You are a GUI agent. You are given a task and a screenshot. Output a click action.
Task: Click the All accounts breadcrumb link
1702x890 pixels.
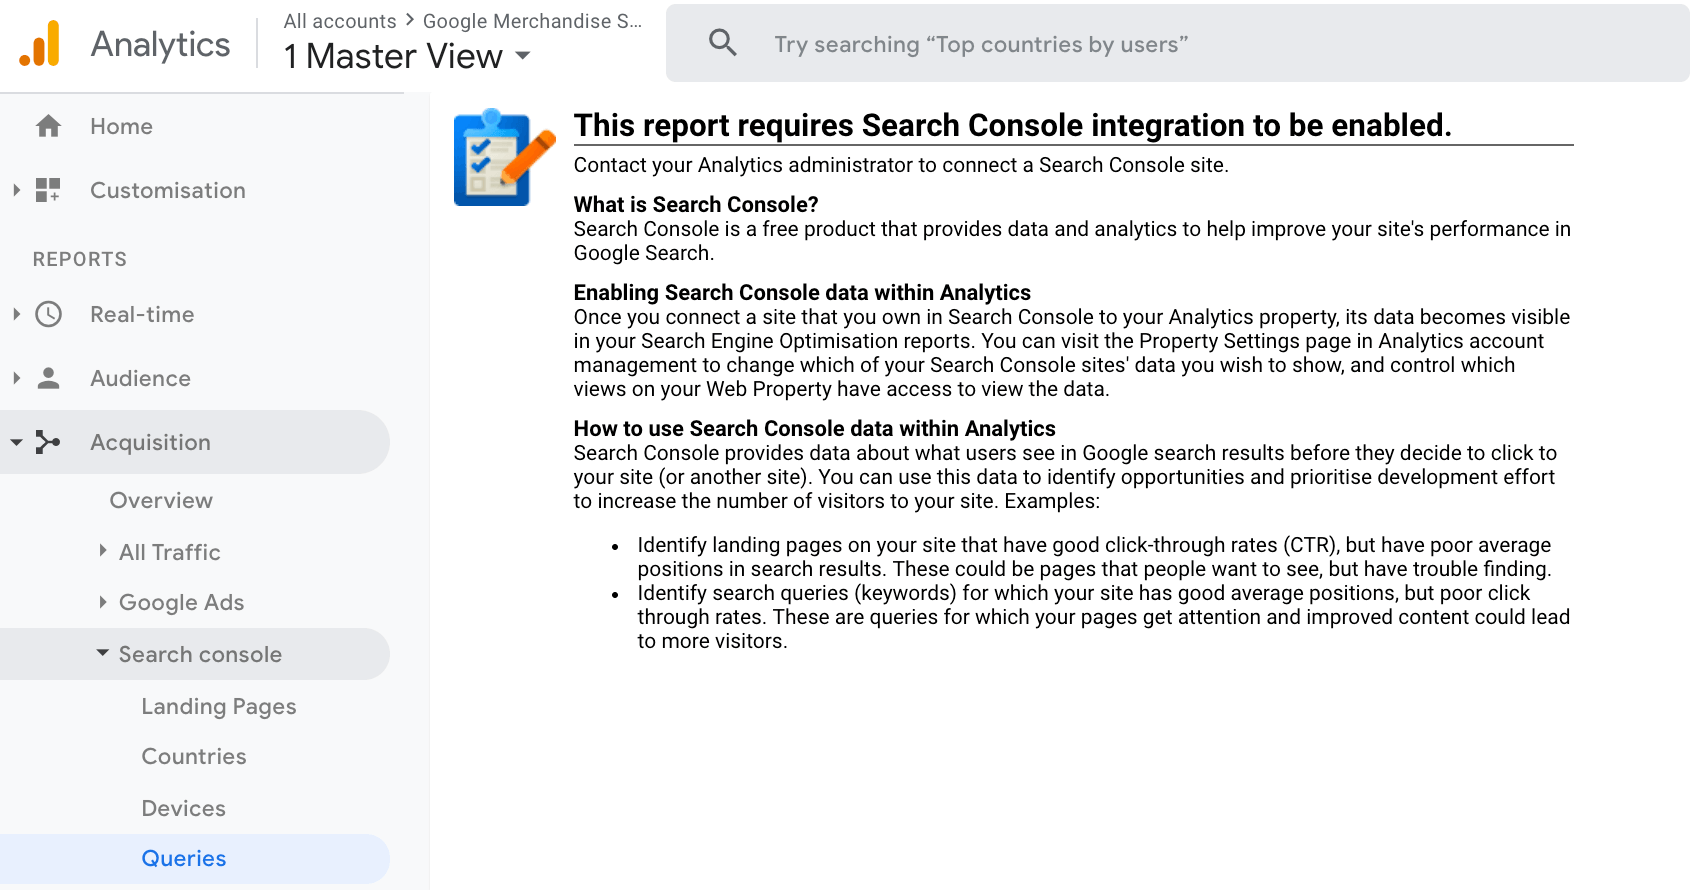[340, 21]
